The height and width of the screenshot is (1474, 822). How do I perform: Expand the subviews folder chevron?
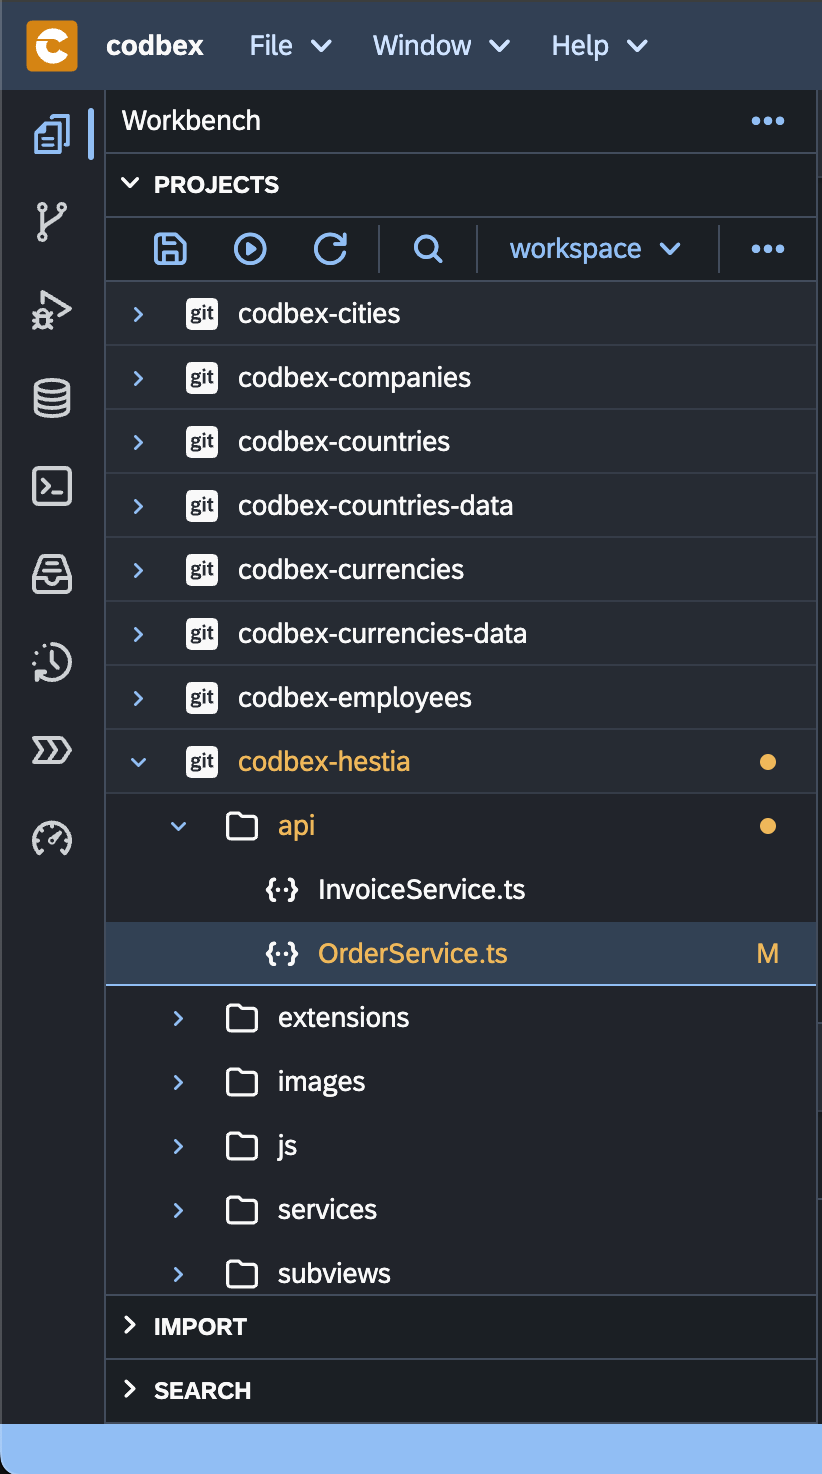(x=179, y=1274)
